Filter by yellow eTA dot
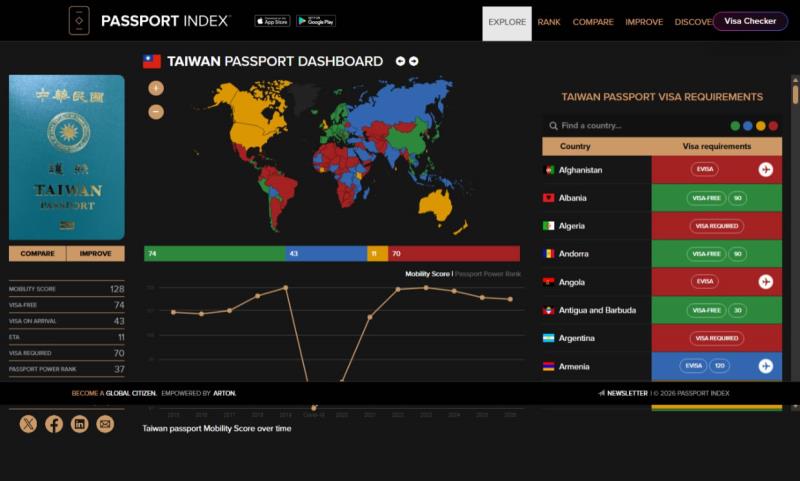Image resolution: width=800 pixels, height=481 pixels. click(761, 126)
